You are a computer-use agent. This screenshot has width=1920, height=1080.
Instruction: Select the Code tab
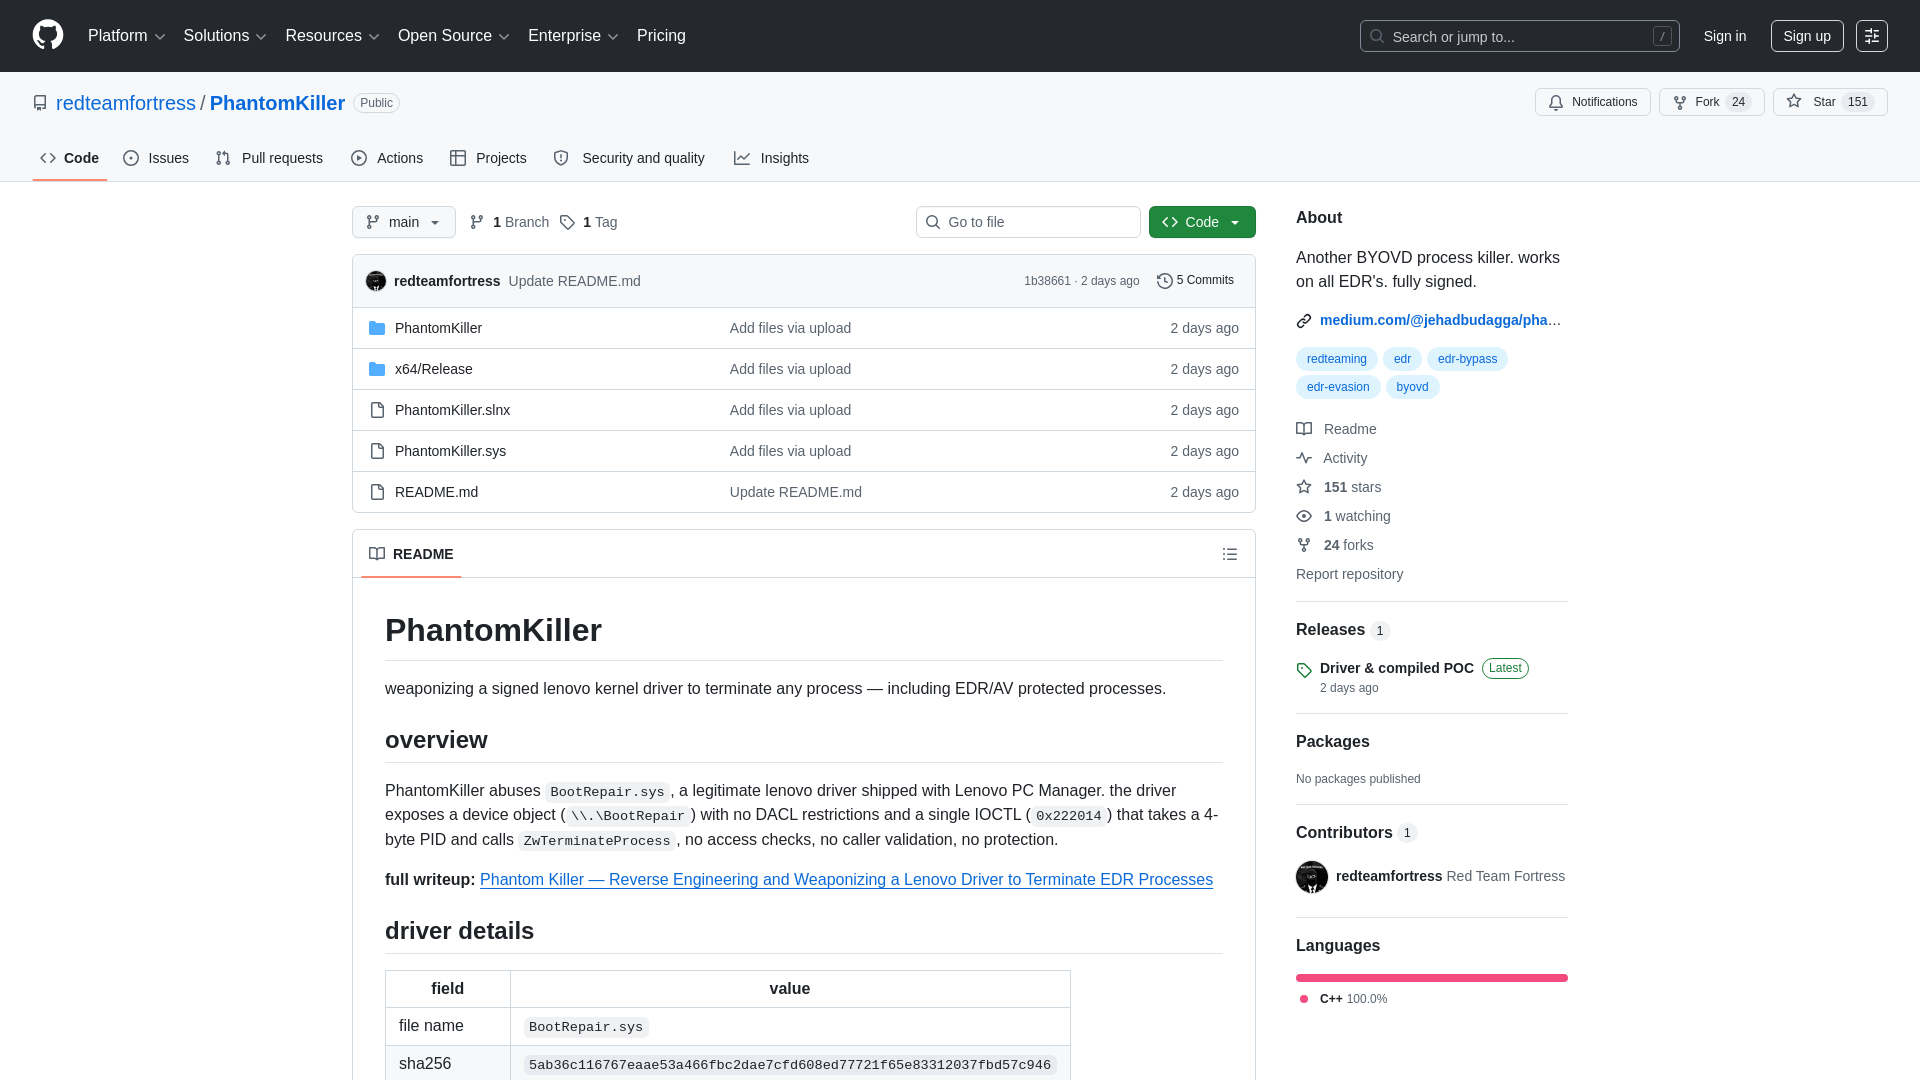[x=70, y=158]
